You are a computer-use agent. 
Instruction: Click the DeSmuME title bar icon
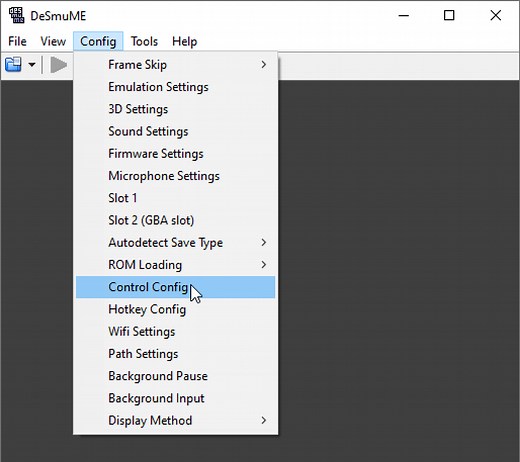coord(16,15)
